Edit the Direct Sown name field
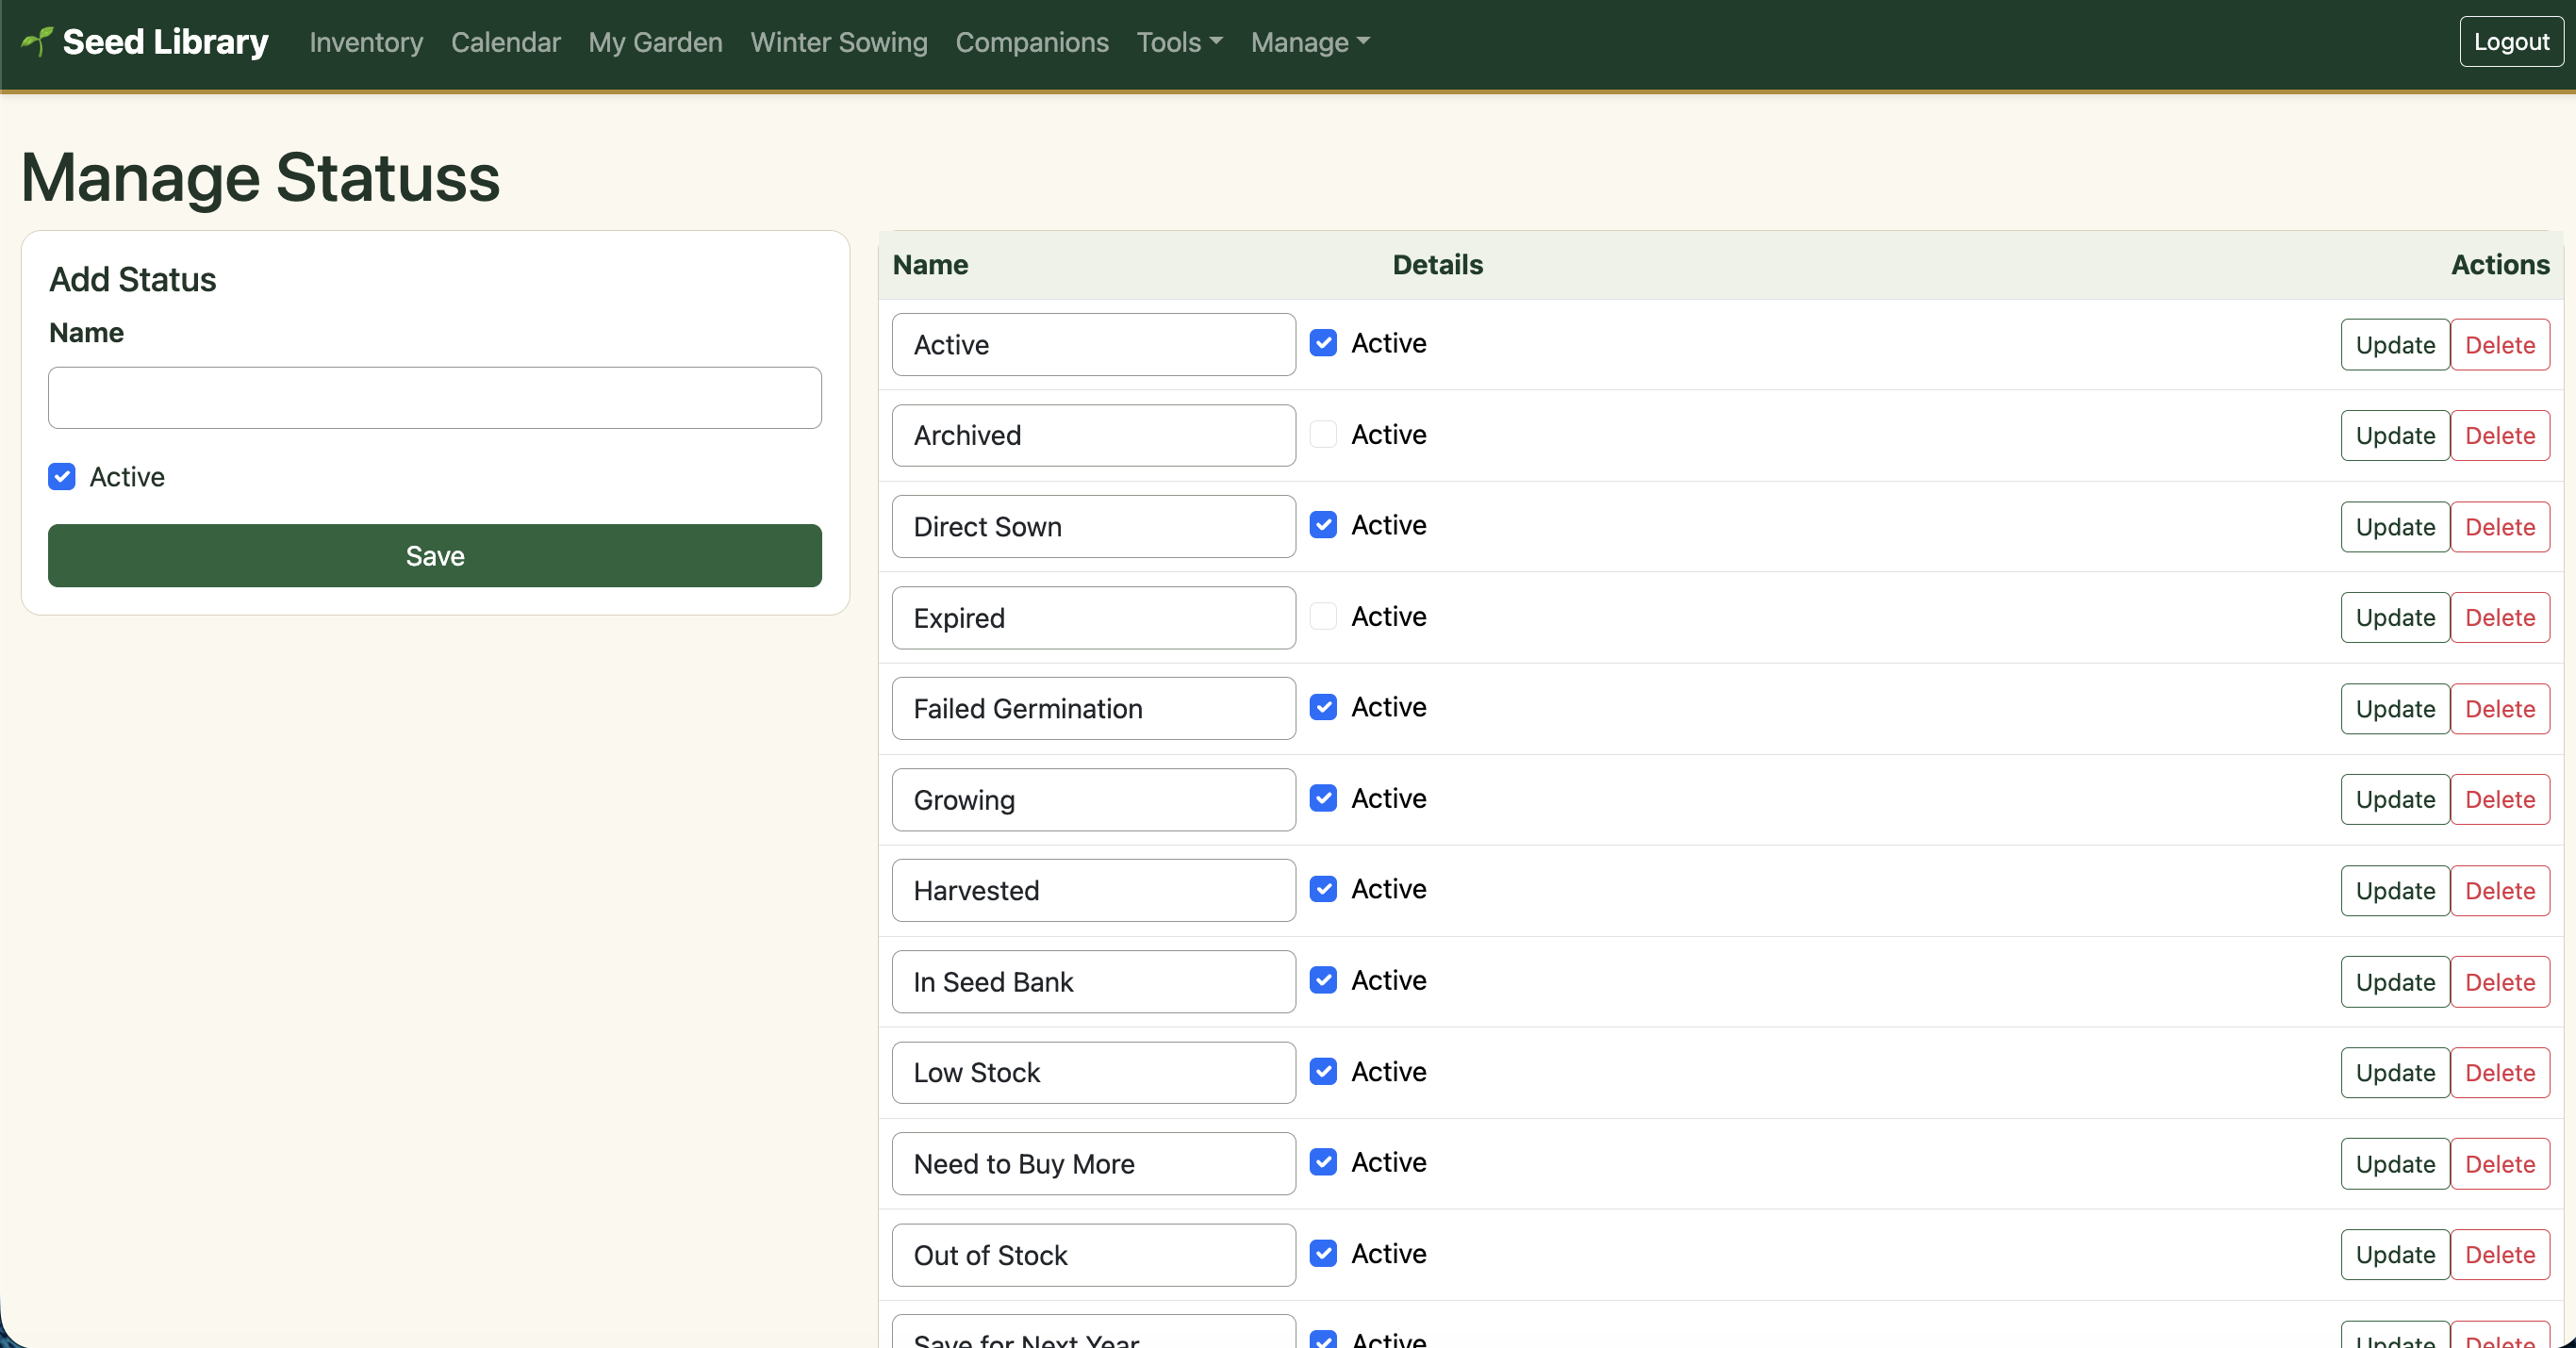The height and width of the screenshot is (1348, 2576). pos(1093,527)
